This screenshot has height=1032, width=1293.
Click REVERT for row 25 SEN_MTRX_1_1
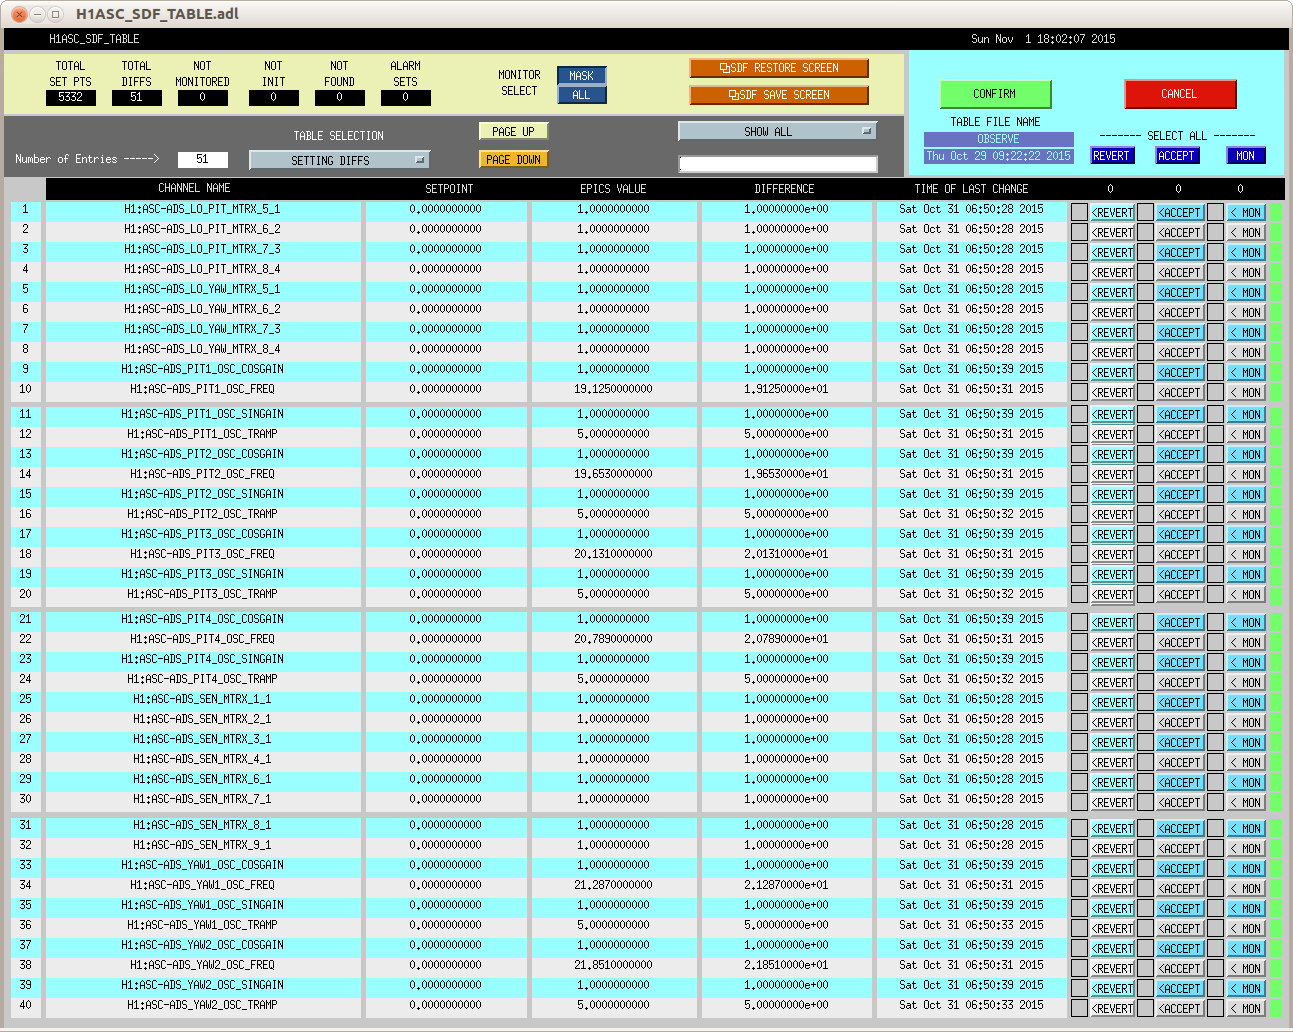1112,703
